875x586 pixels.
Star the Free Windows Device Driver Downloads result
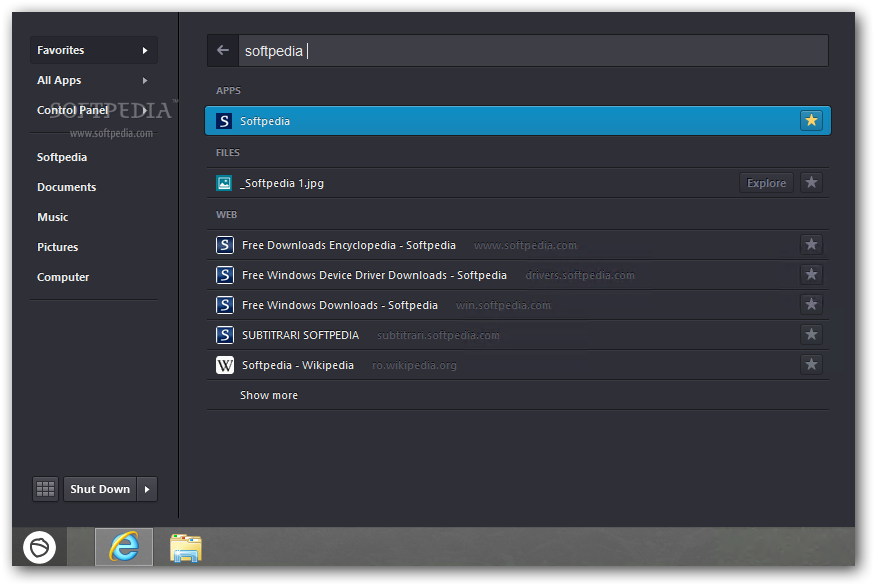click(x=811, y=275)
